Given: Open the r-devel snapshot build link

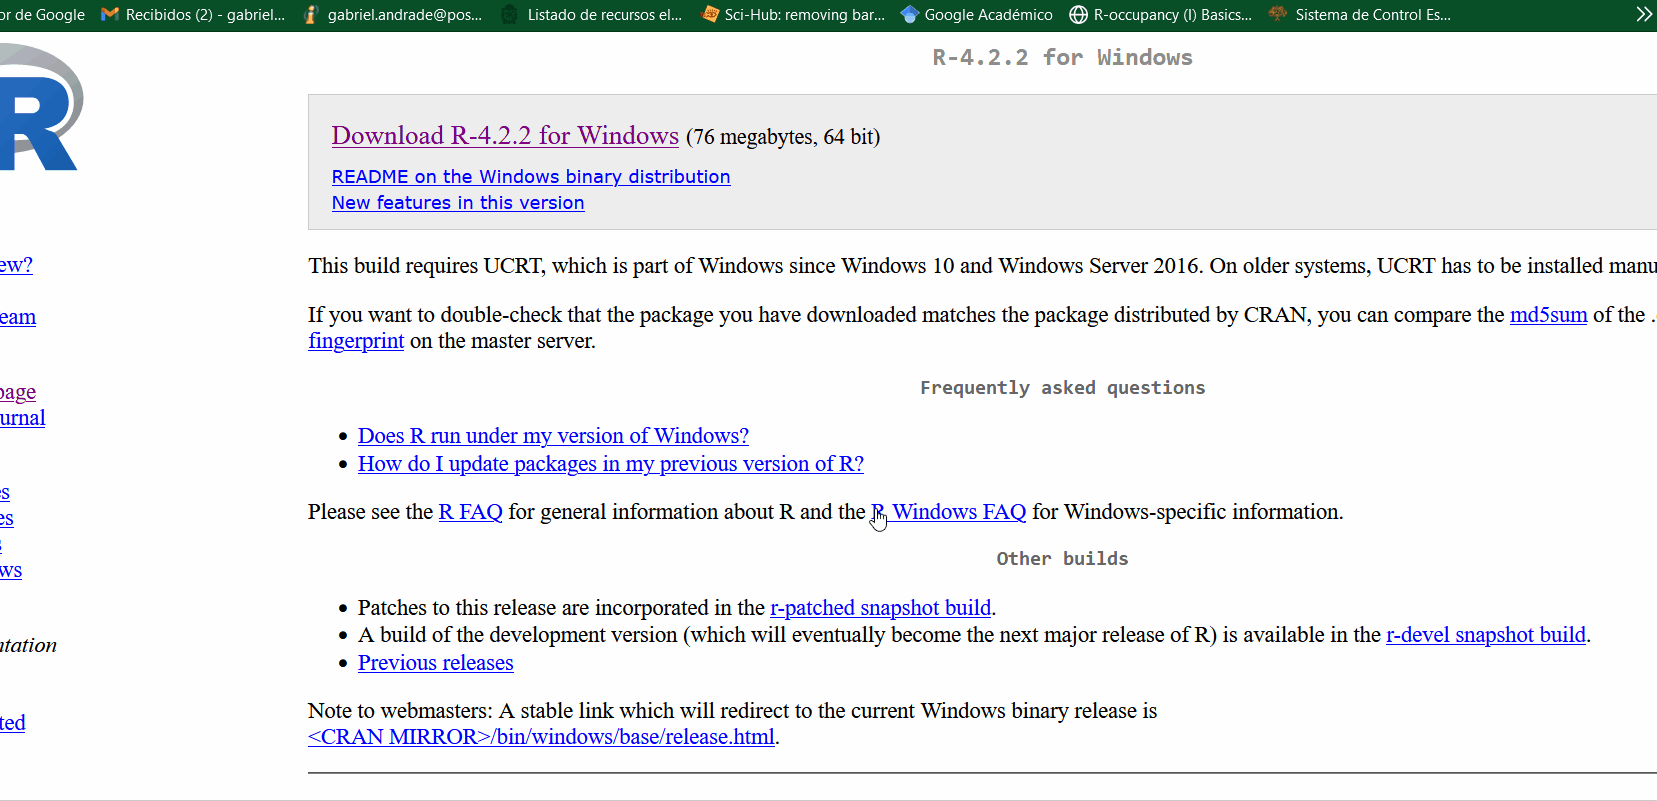Looking at the screenshot, I should pos(1485,635).
